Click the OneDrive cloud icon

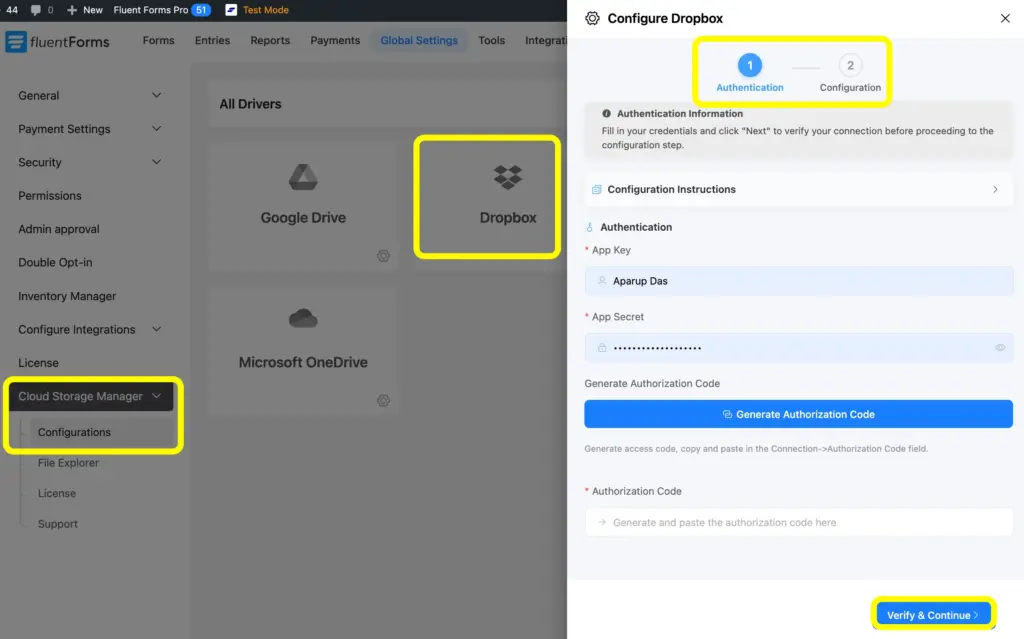pyautogui.click(x=303, y=318)
